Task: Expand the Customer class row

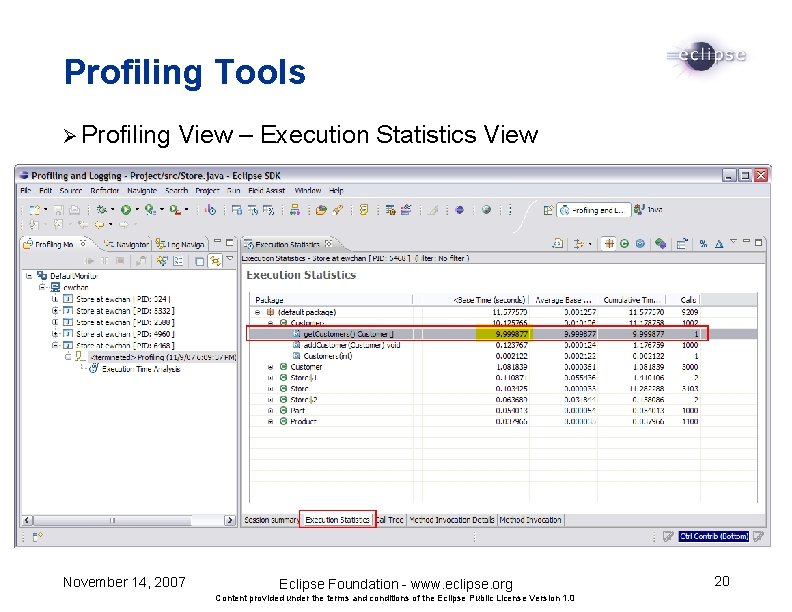Action: (x=271, y=367)
